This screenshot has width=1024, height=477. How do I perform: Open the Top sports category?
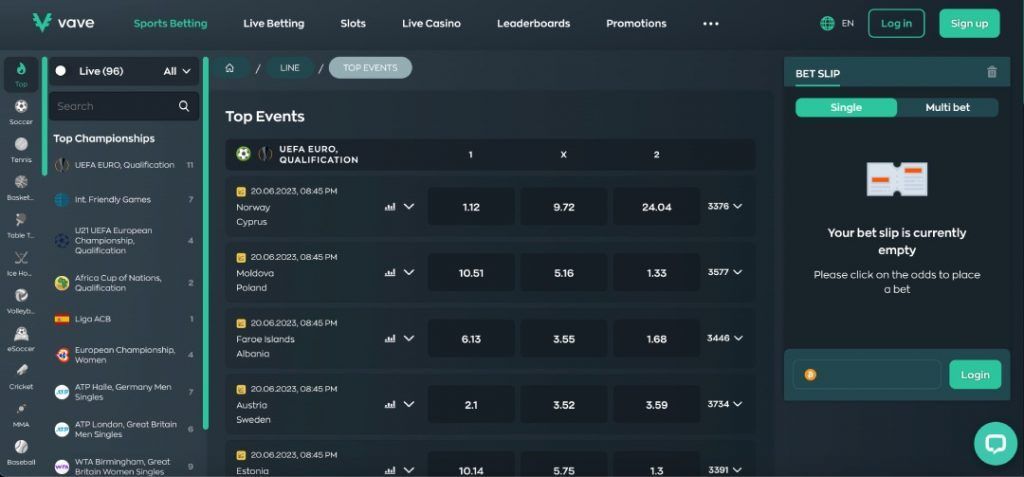pos(21,74)
